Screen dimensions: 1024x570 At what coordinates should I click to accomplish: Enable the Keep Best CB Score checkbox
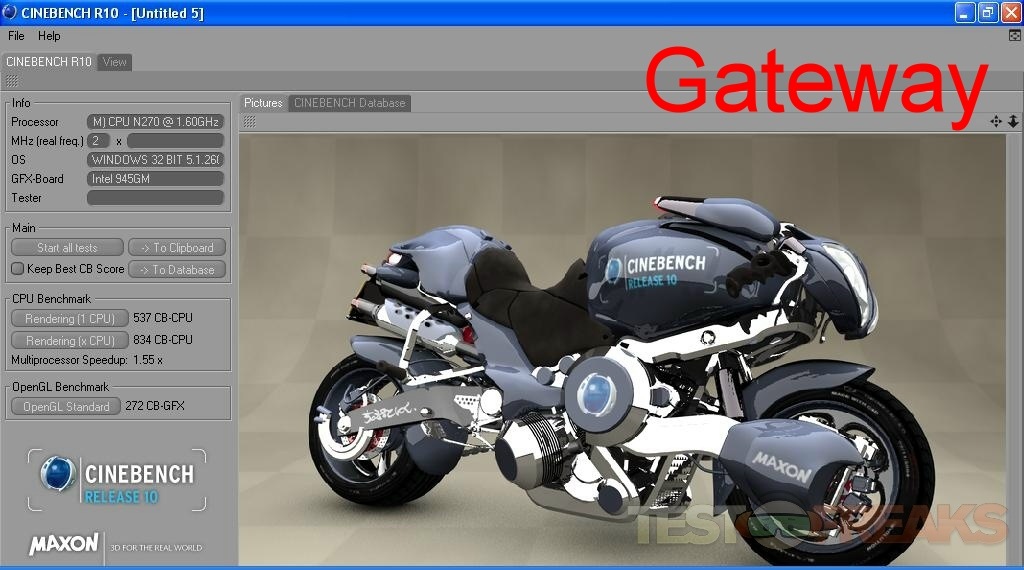[x=17, y=269]
